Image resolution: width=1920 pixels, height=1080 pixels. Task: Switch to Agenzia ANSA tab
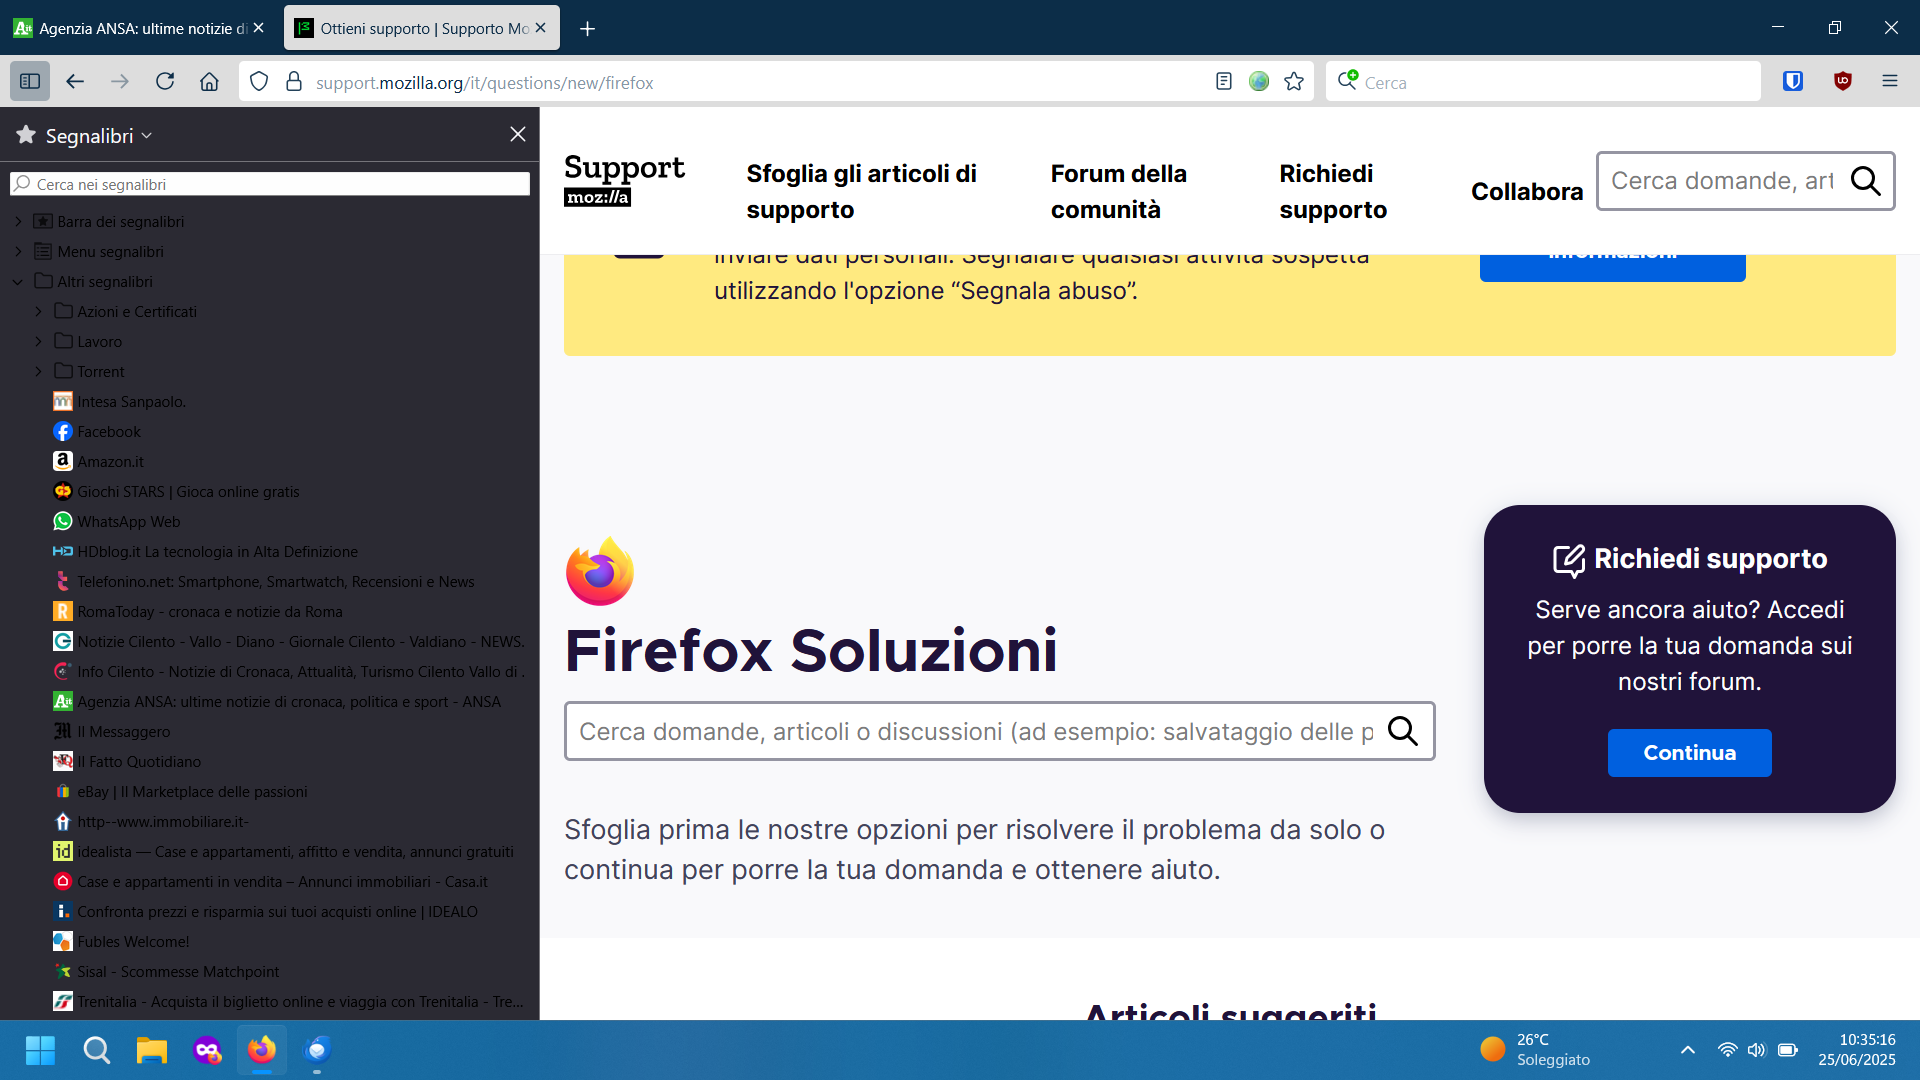[140, 28]
